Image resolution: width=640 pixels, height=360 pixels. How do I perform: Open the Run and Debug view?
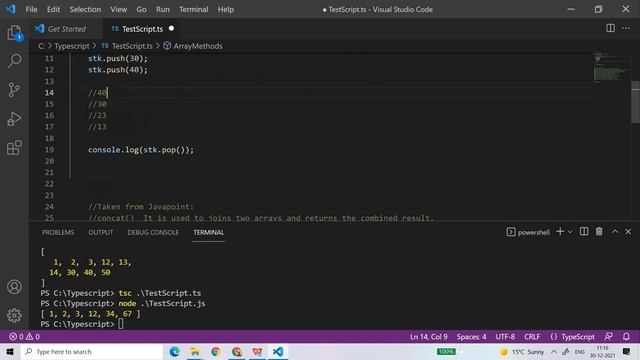click(x=14, y=119)
